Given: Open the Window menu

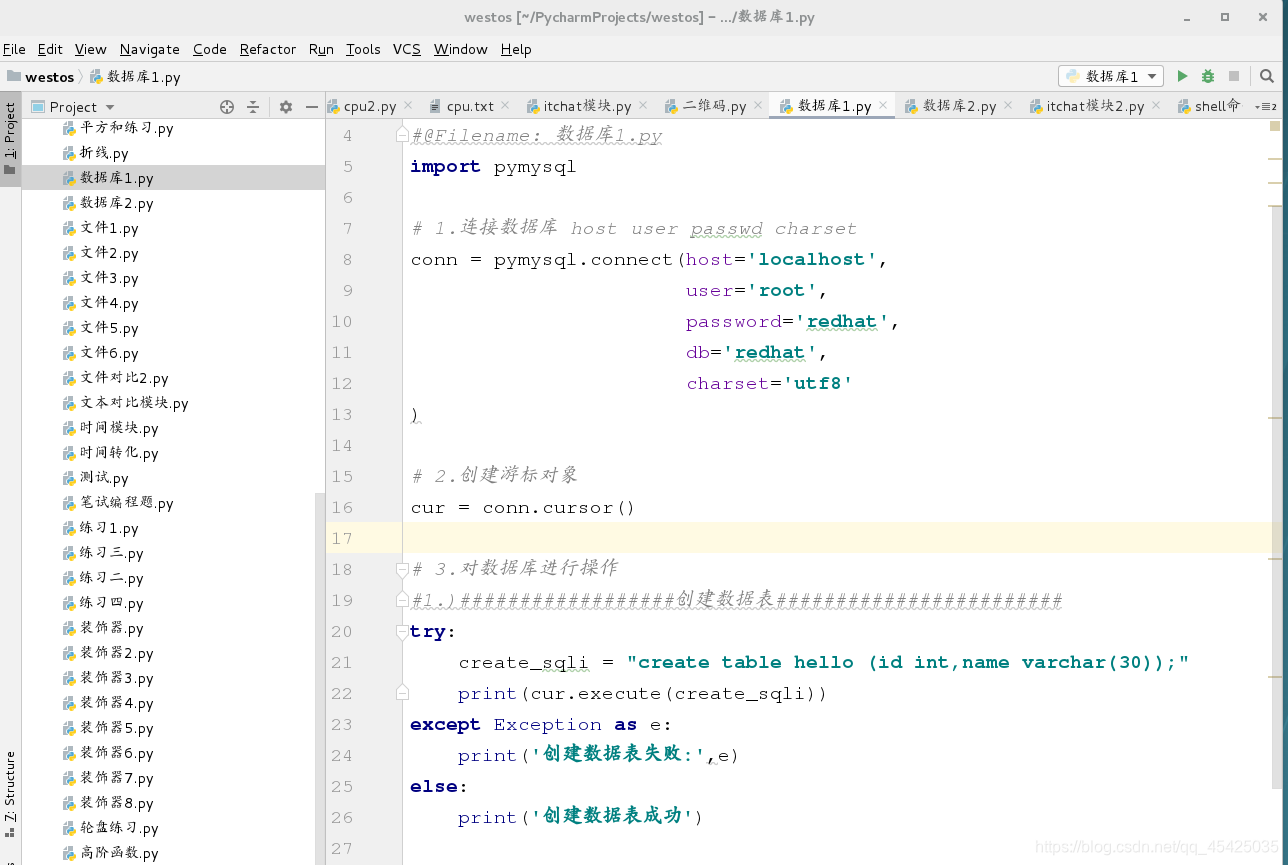Looking at the screenshot, I should [x=461, y=49].
